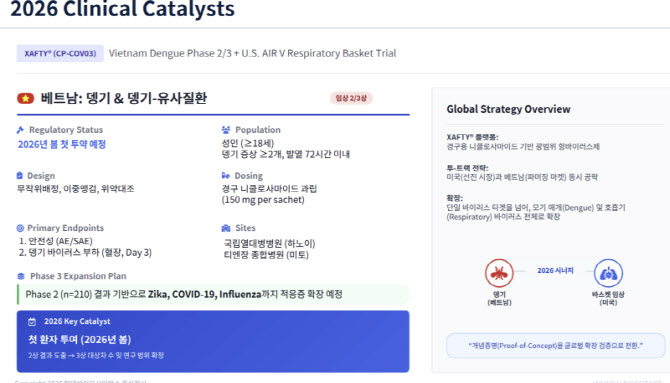Click the Phase 3 Expansion Plan layers icon
Image resolution: width=670 pixels, height=383 pixels.
pos(21,277)
